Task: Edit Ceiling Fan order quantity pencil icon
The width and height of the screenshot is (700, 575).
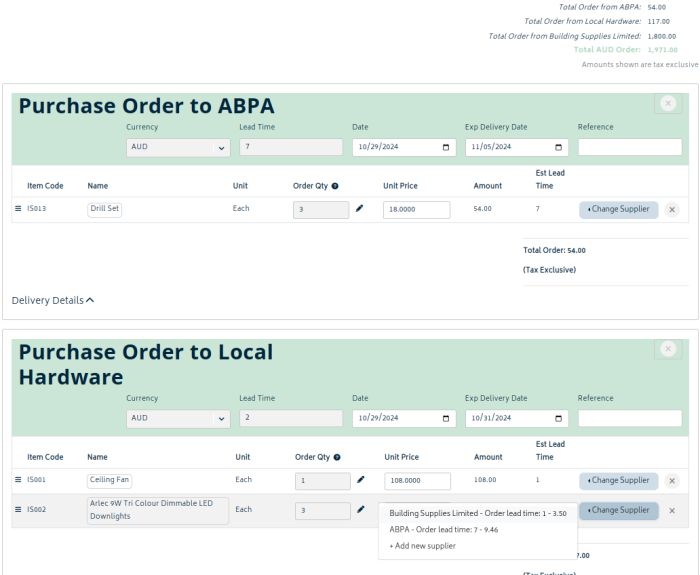Action: 361,480
